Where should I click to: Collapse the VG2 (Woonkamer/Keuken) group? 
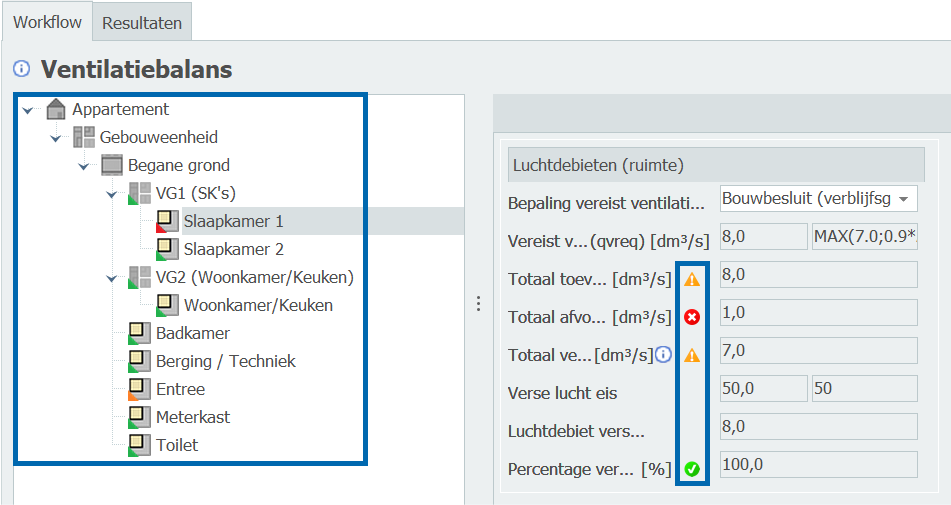111,278
